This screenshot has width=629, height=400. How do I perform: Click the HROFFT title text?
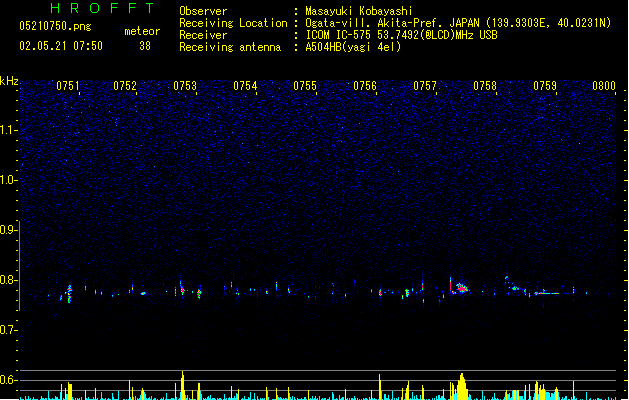click(x=102, y=8)
